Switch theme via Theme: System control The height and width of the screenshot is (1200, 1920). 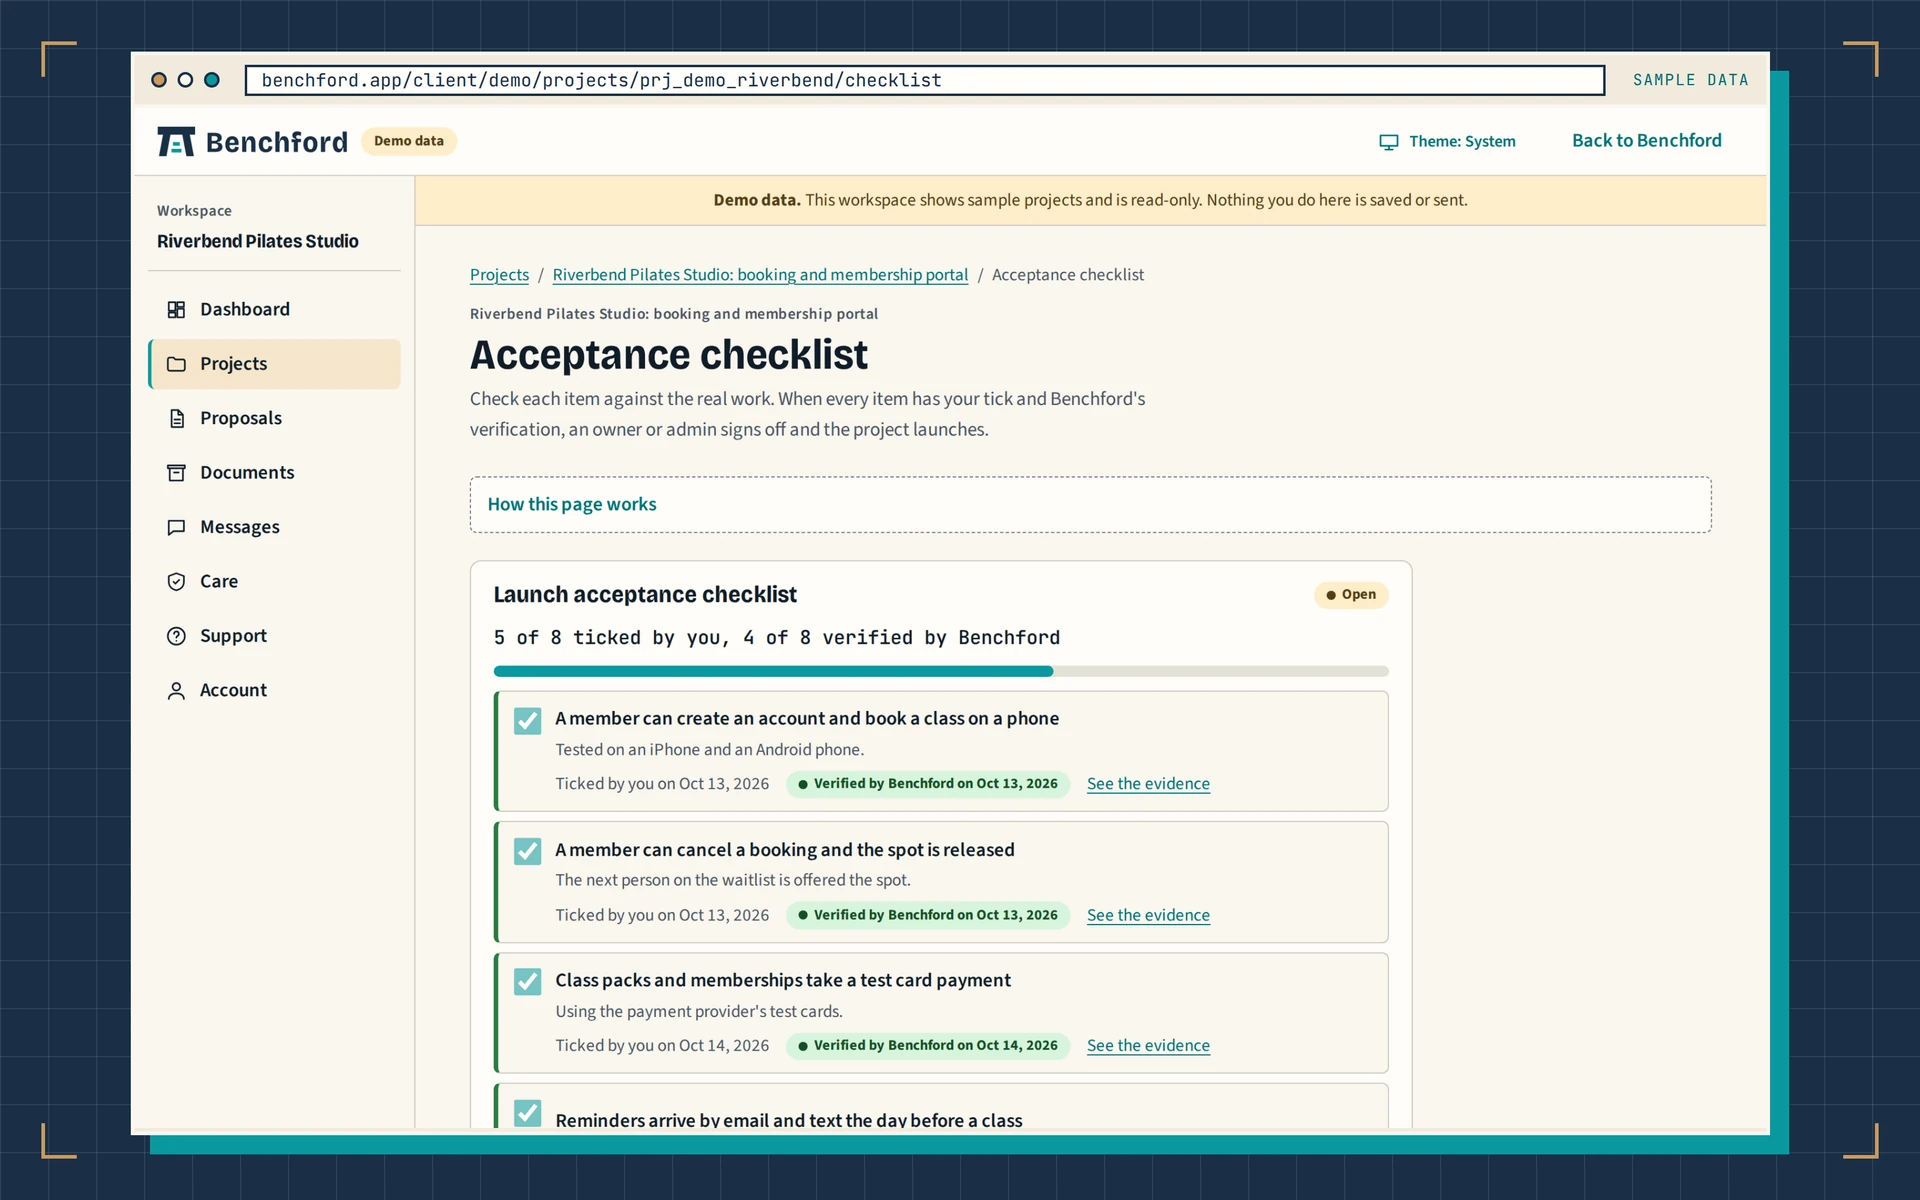[1447, 142]
